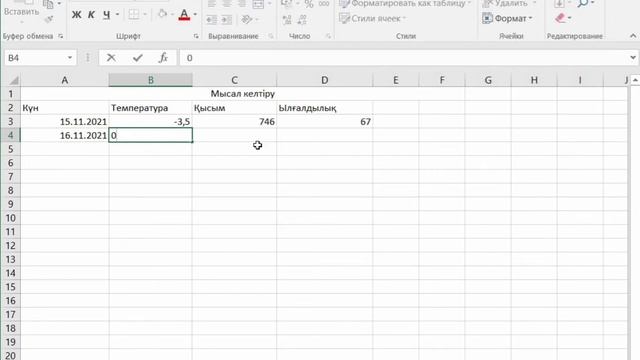Apply italic with the К button
Screen dimensions: 640x360
[x=91, y=15]
